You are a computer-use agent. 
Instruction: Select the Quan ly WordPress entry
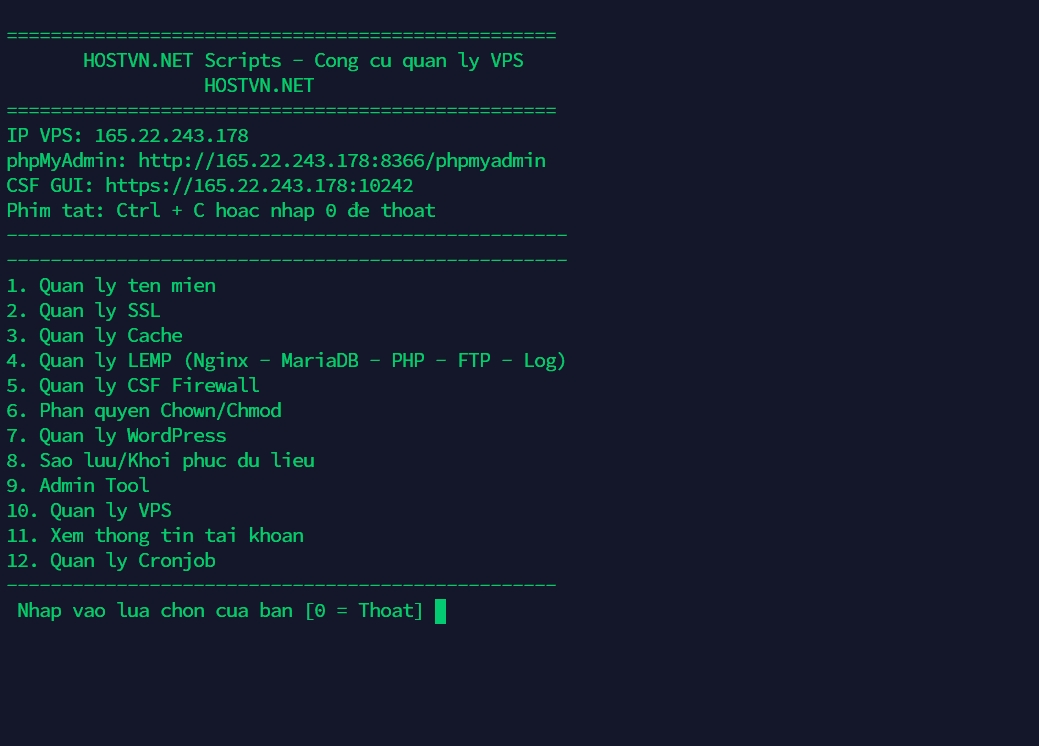coord(116,436)
